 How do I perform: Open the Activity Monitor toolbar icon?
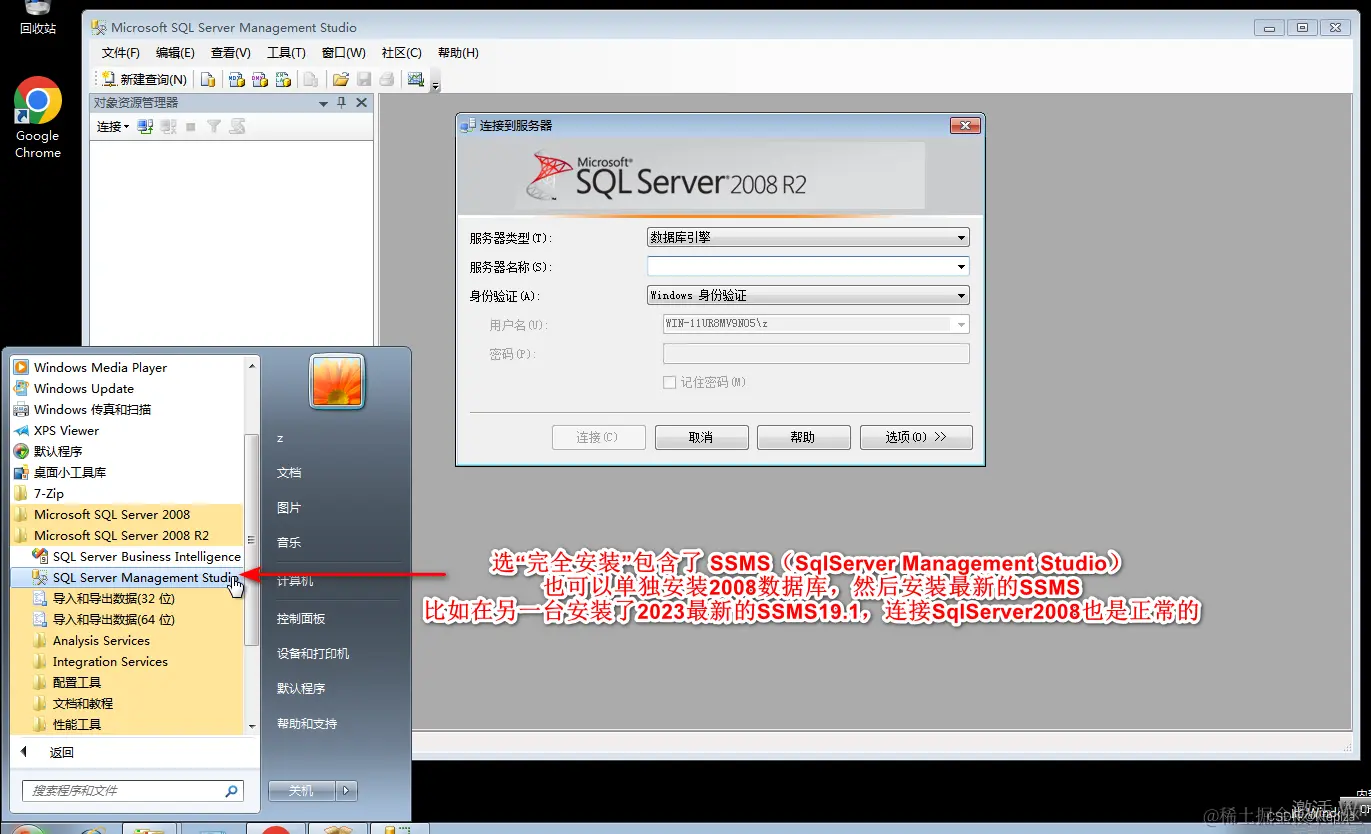415,79
